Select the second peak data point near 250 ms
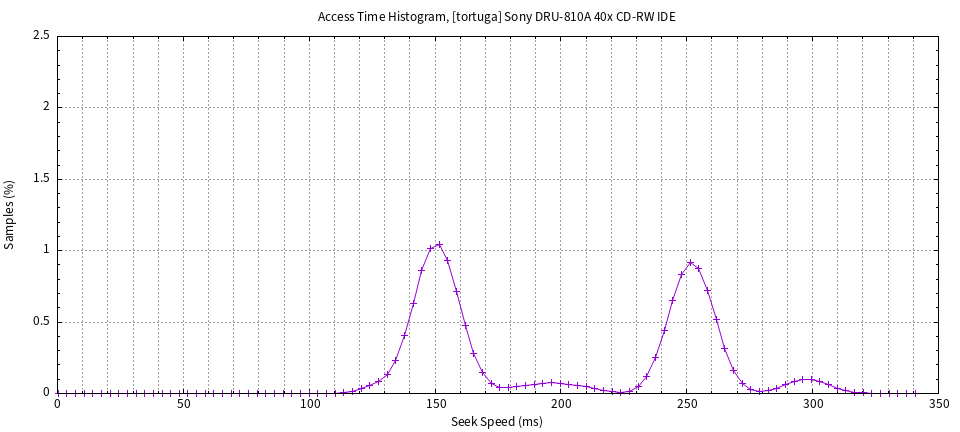 690,263
